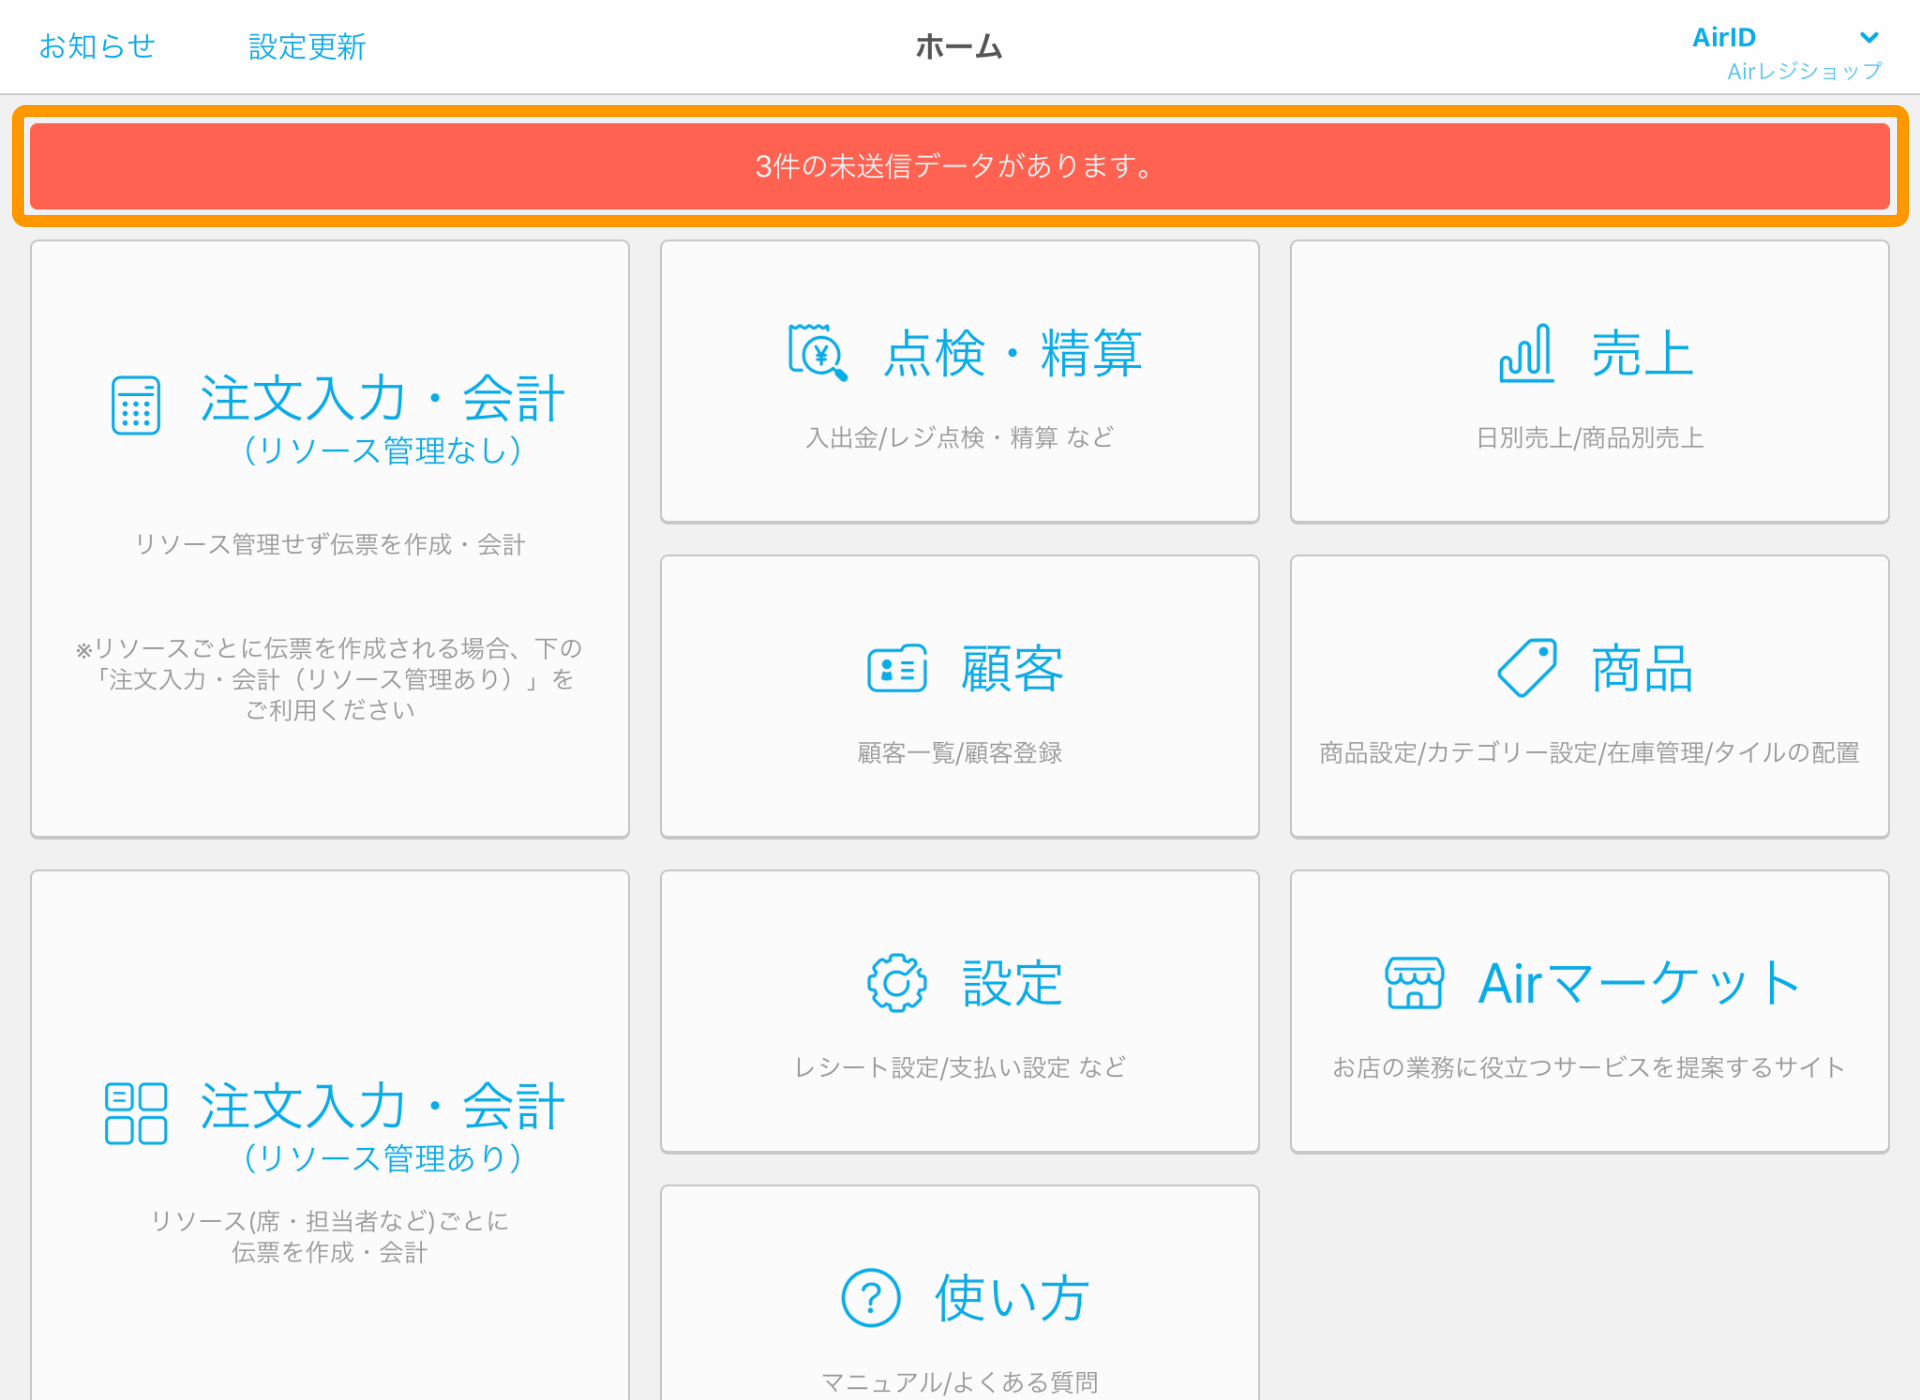Click the bar chart icon for 売上
This screenshot has height=1400, width=1920.
(x=1525, y=352)
